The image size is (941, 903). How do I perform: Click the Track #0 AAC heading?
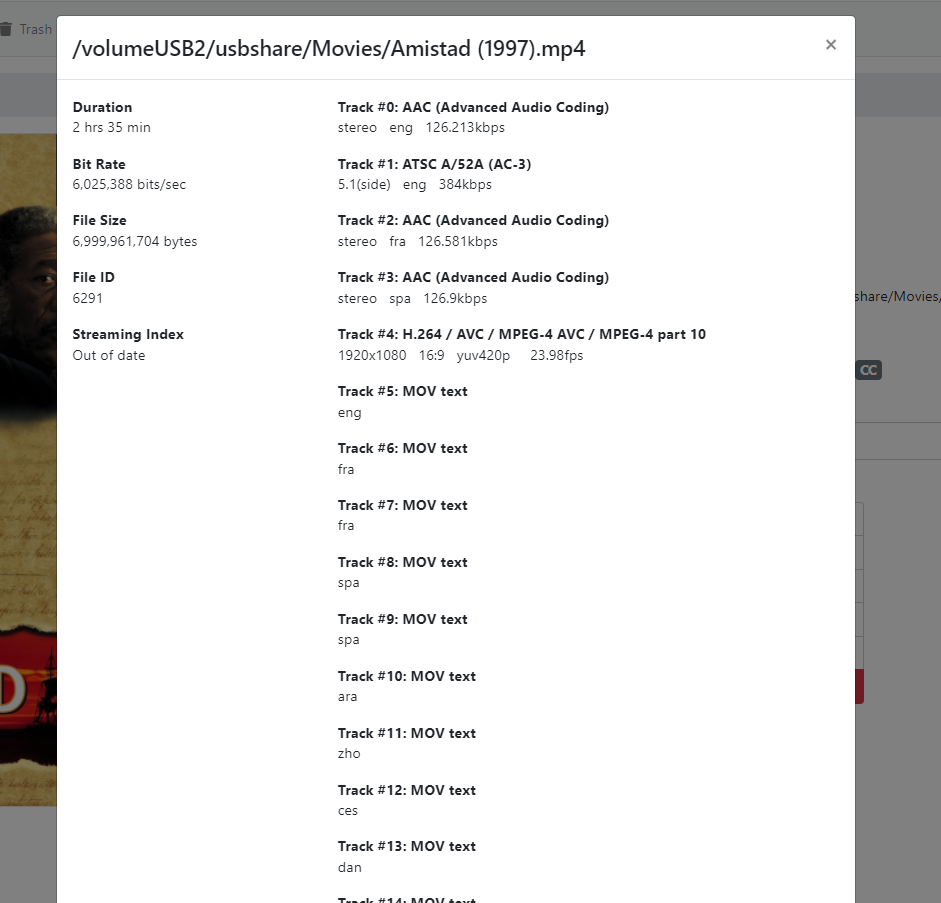[473, 107]
